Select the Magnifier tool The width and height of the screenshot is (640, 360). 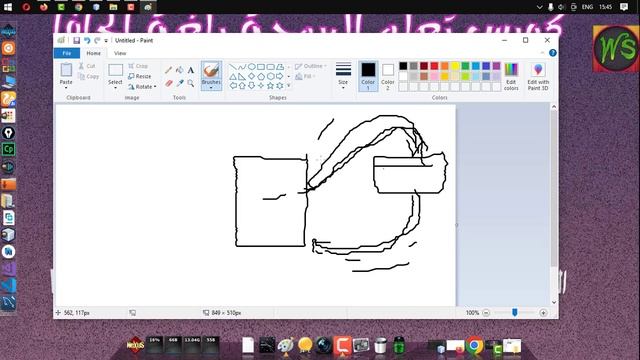[x=191, y=83]
